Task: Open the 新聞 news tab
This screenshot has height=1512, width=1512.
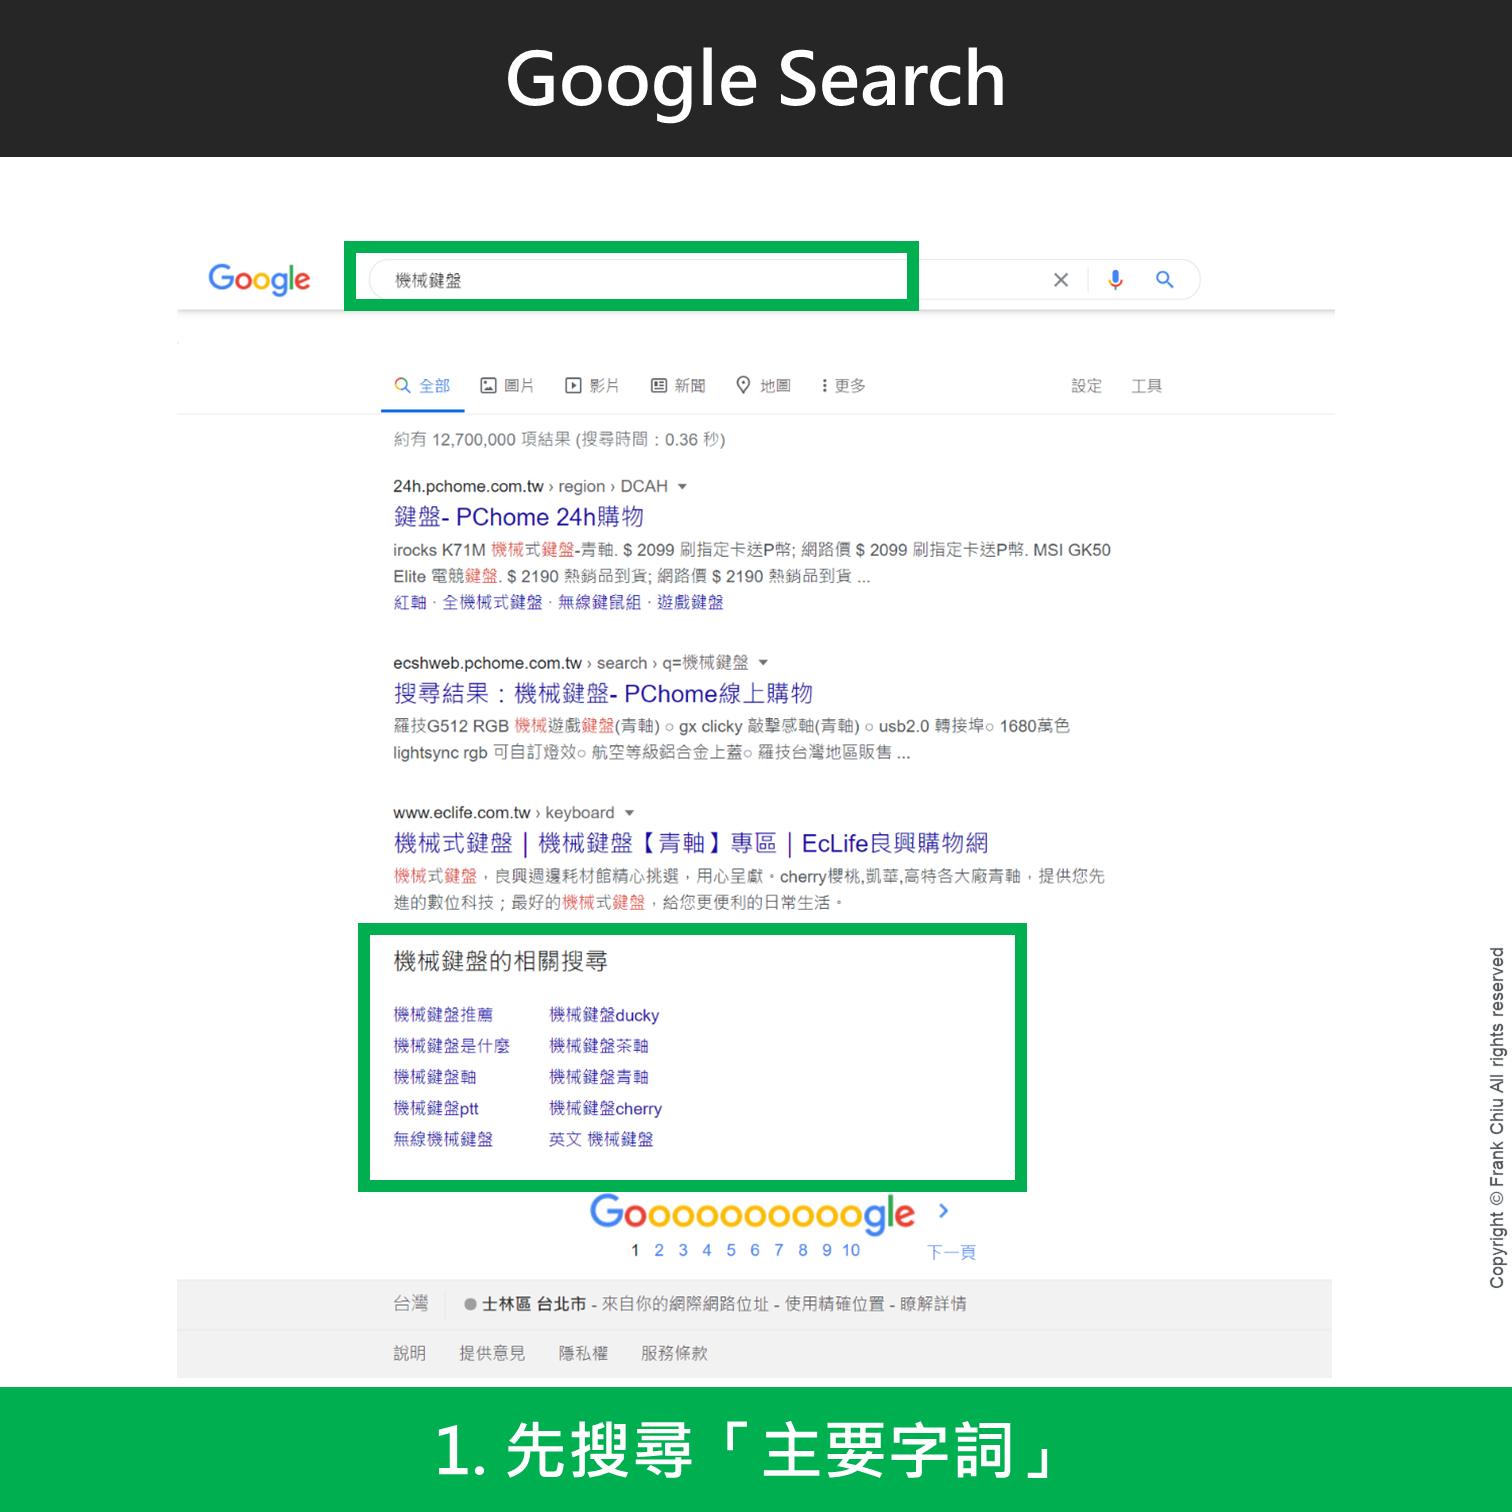Action: click(678, 386)
